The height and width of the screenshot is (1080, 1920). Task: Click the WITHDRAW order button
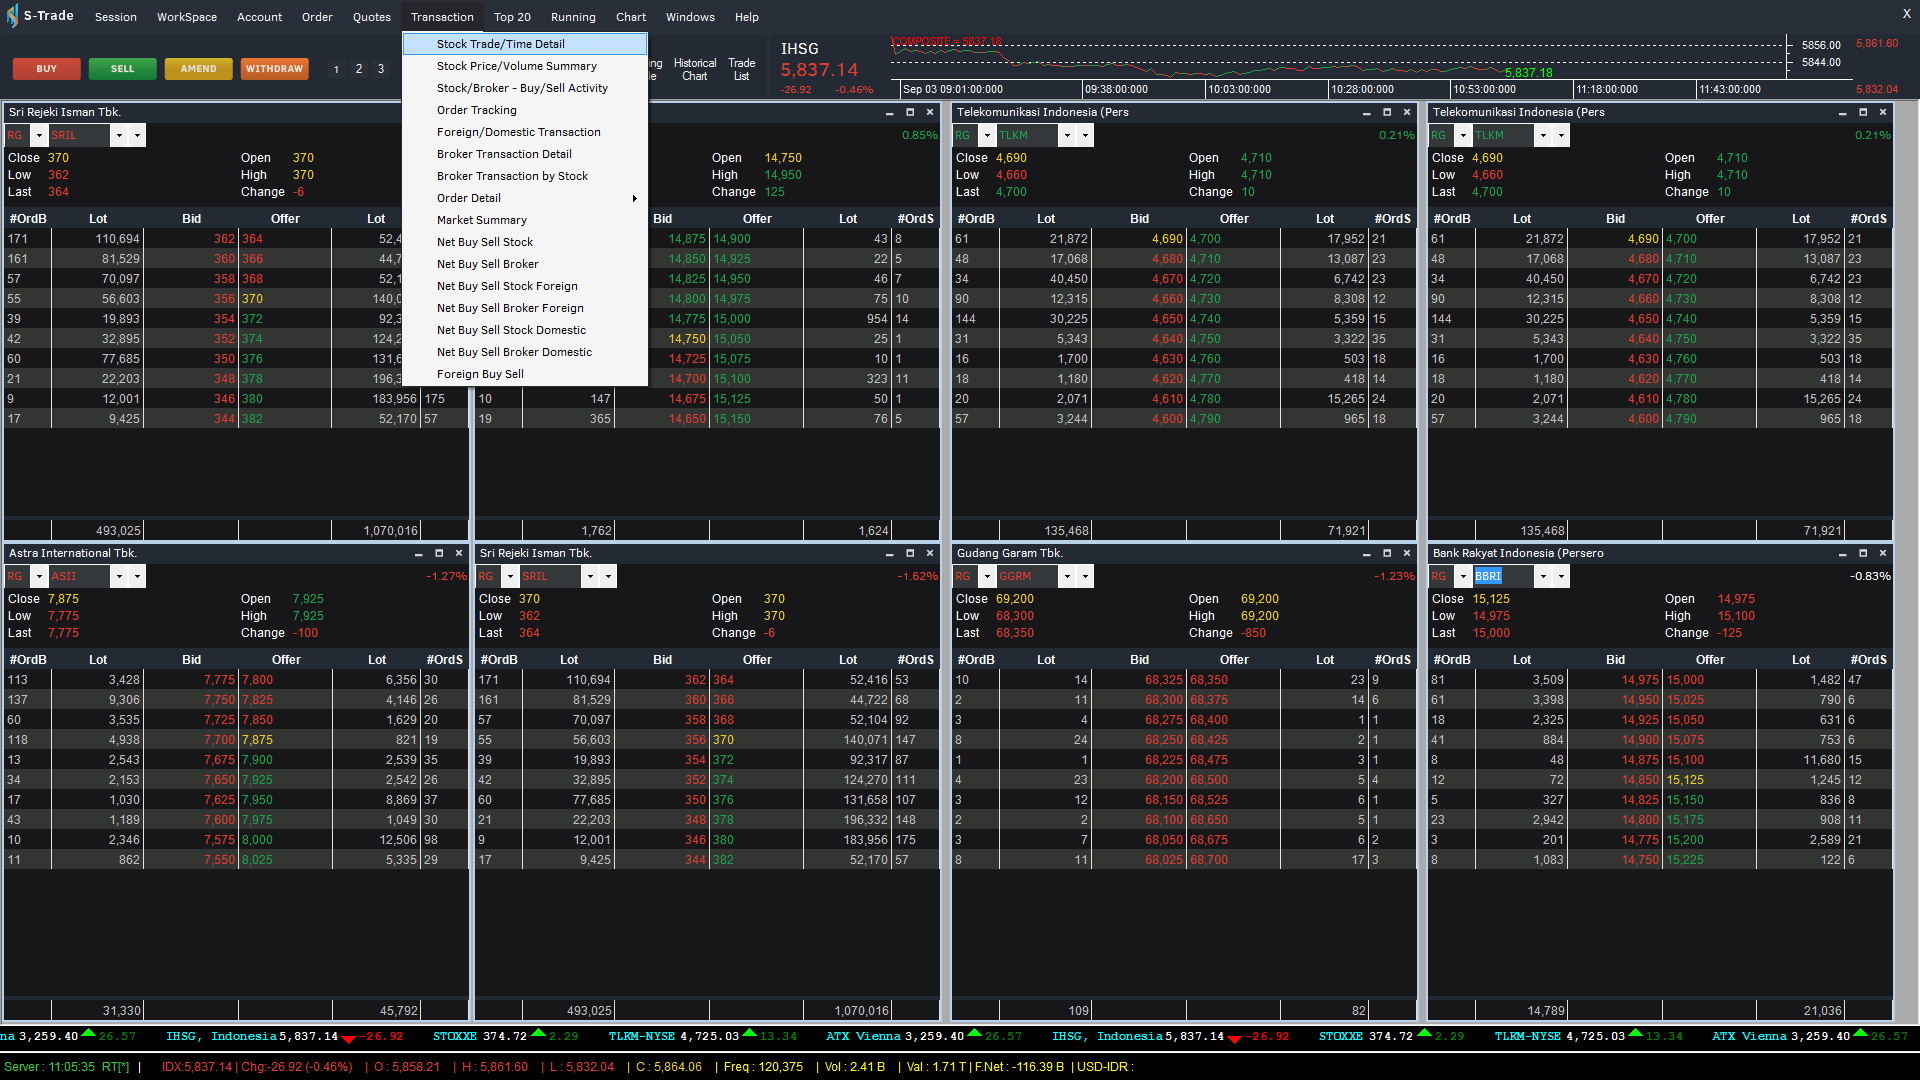pos(274,69)
